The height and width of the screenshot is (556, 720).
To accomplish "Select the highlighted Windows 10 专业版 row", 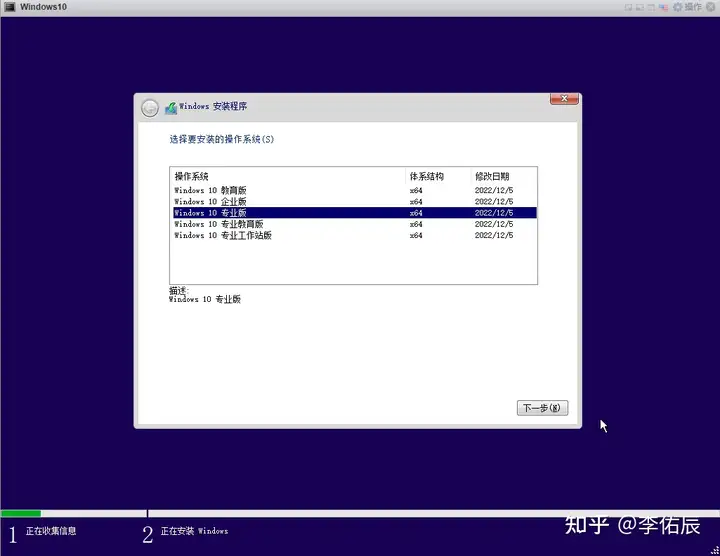I will point(354,213).
